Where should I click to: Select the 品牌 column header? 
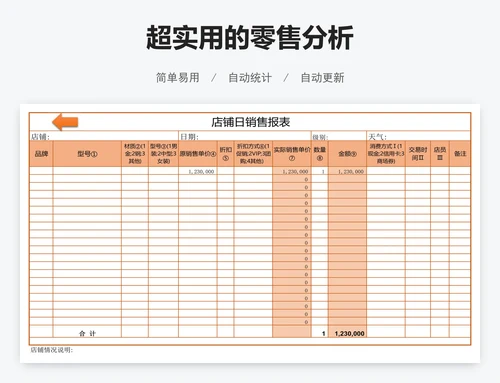[41, 154]
